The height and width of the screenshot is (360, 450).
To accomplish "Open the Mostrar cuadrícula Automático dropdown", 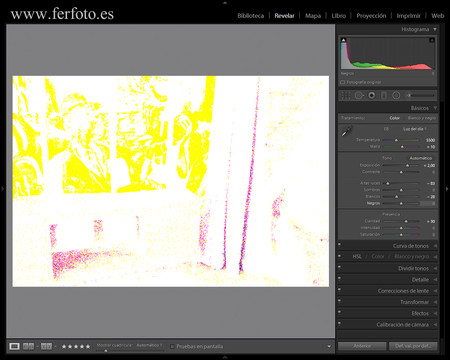I will pos(149,345).
